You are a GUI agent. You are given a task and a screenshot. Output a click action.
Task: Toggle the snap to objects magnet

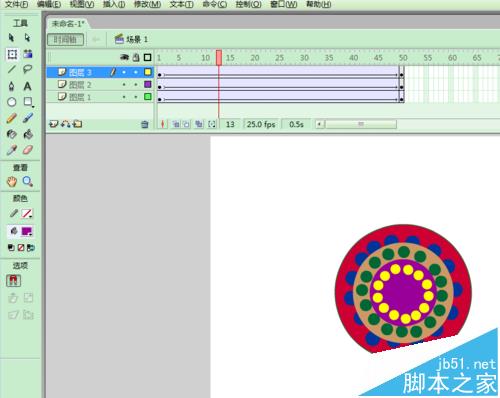13,281
